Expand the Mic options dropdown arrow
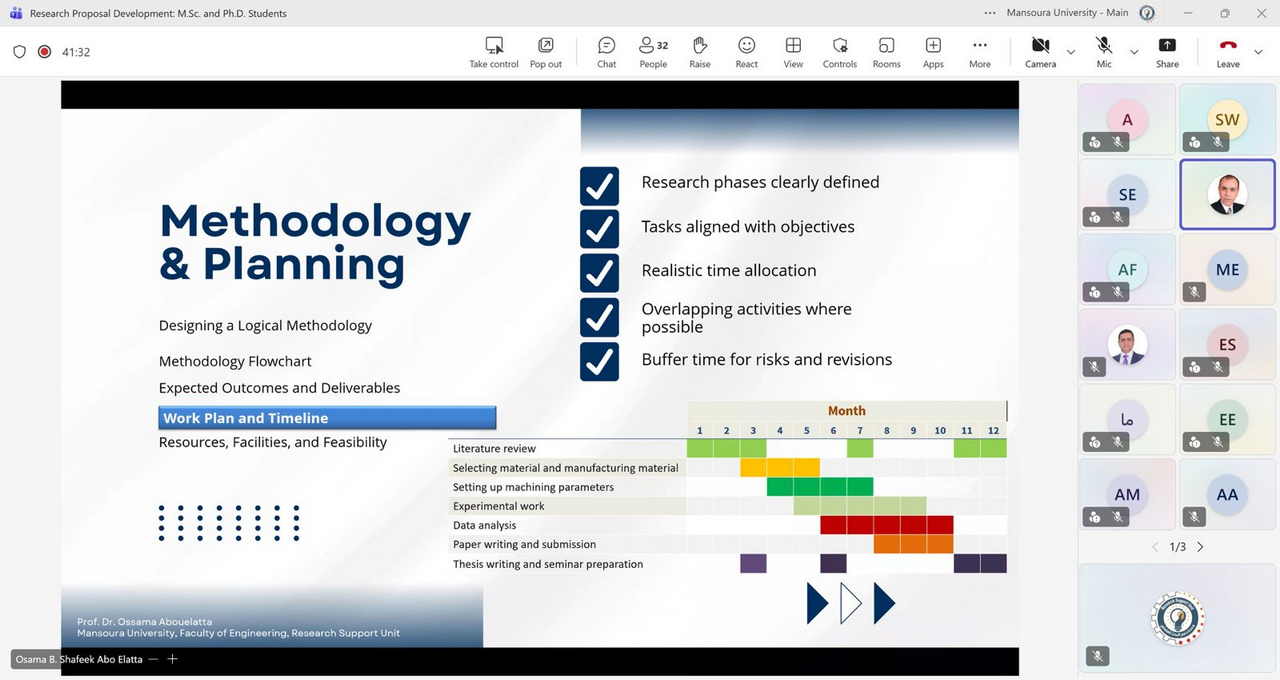Screen dimensions: 1280x680 click(x=1134, y=52)
